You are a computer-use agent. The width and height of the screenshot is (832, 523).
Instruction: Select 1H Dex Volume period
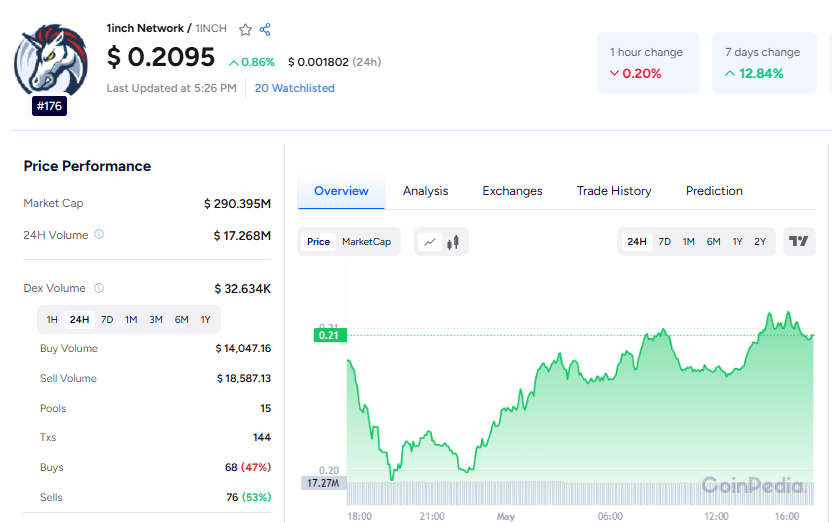coord(52,320)
